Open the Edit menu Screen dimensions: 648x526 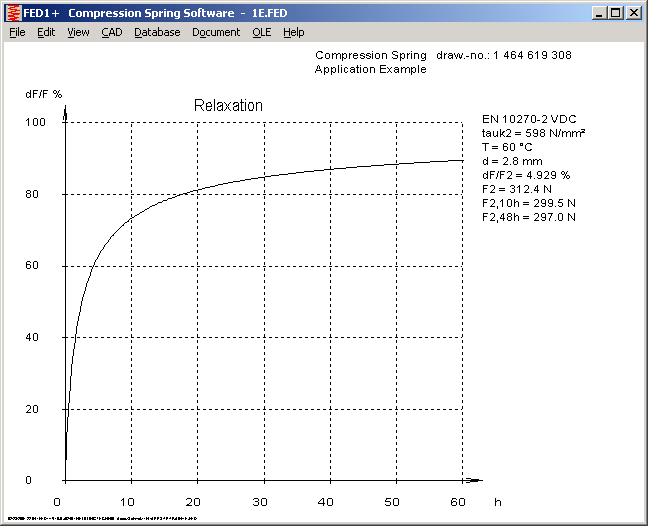pos(46,32)
